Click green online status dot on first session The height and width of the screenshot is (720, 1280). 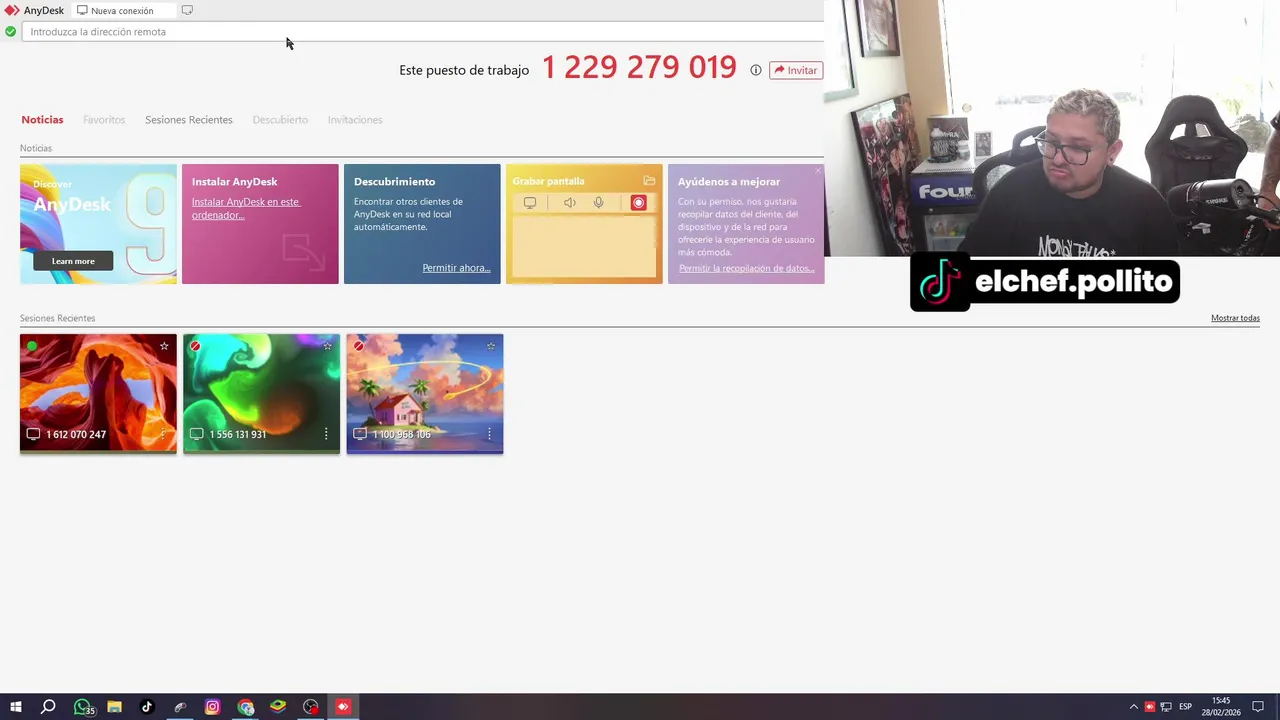coord(32,346)
